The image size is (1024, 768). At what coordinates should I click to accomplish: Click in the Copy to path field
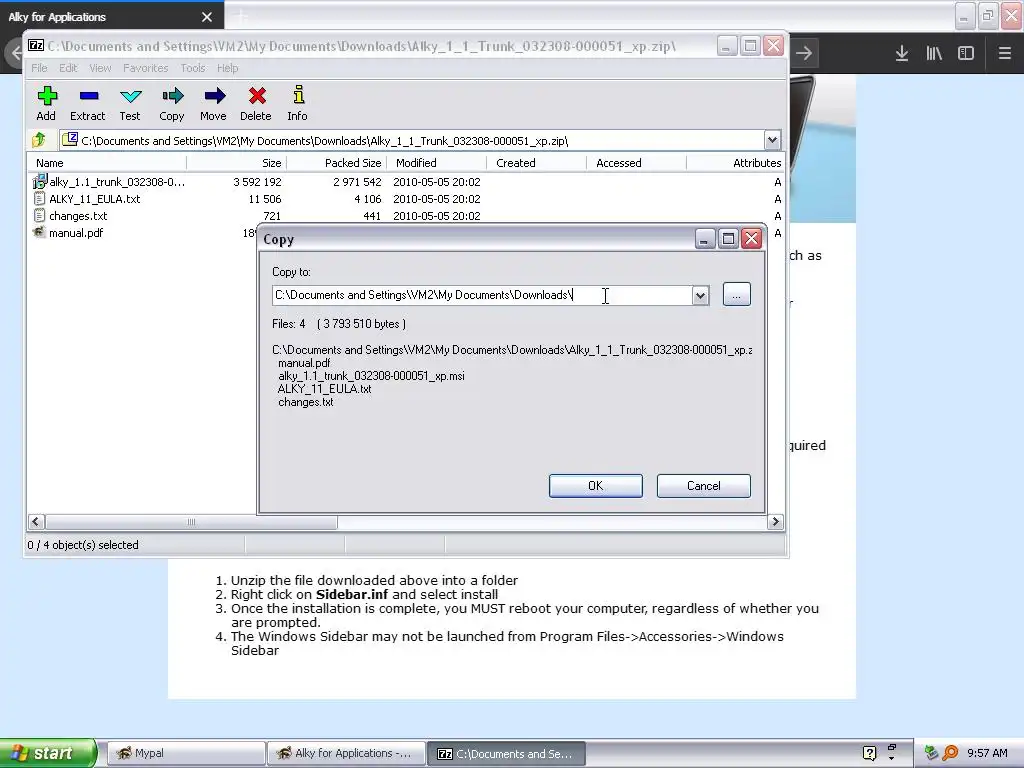pyautogui.click(x=482, y=295)
